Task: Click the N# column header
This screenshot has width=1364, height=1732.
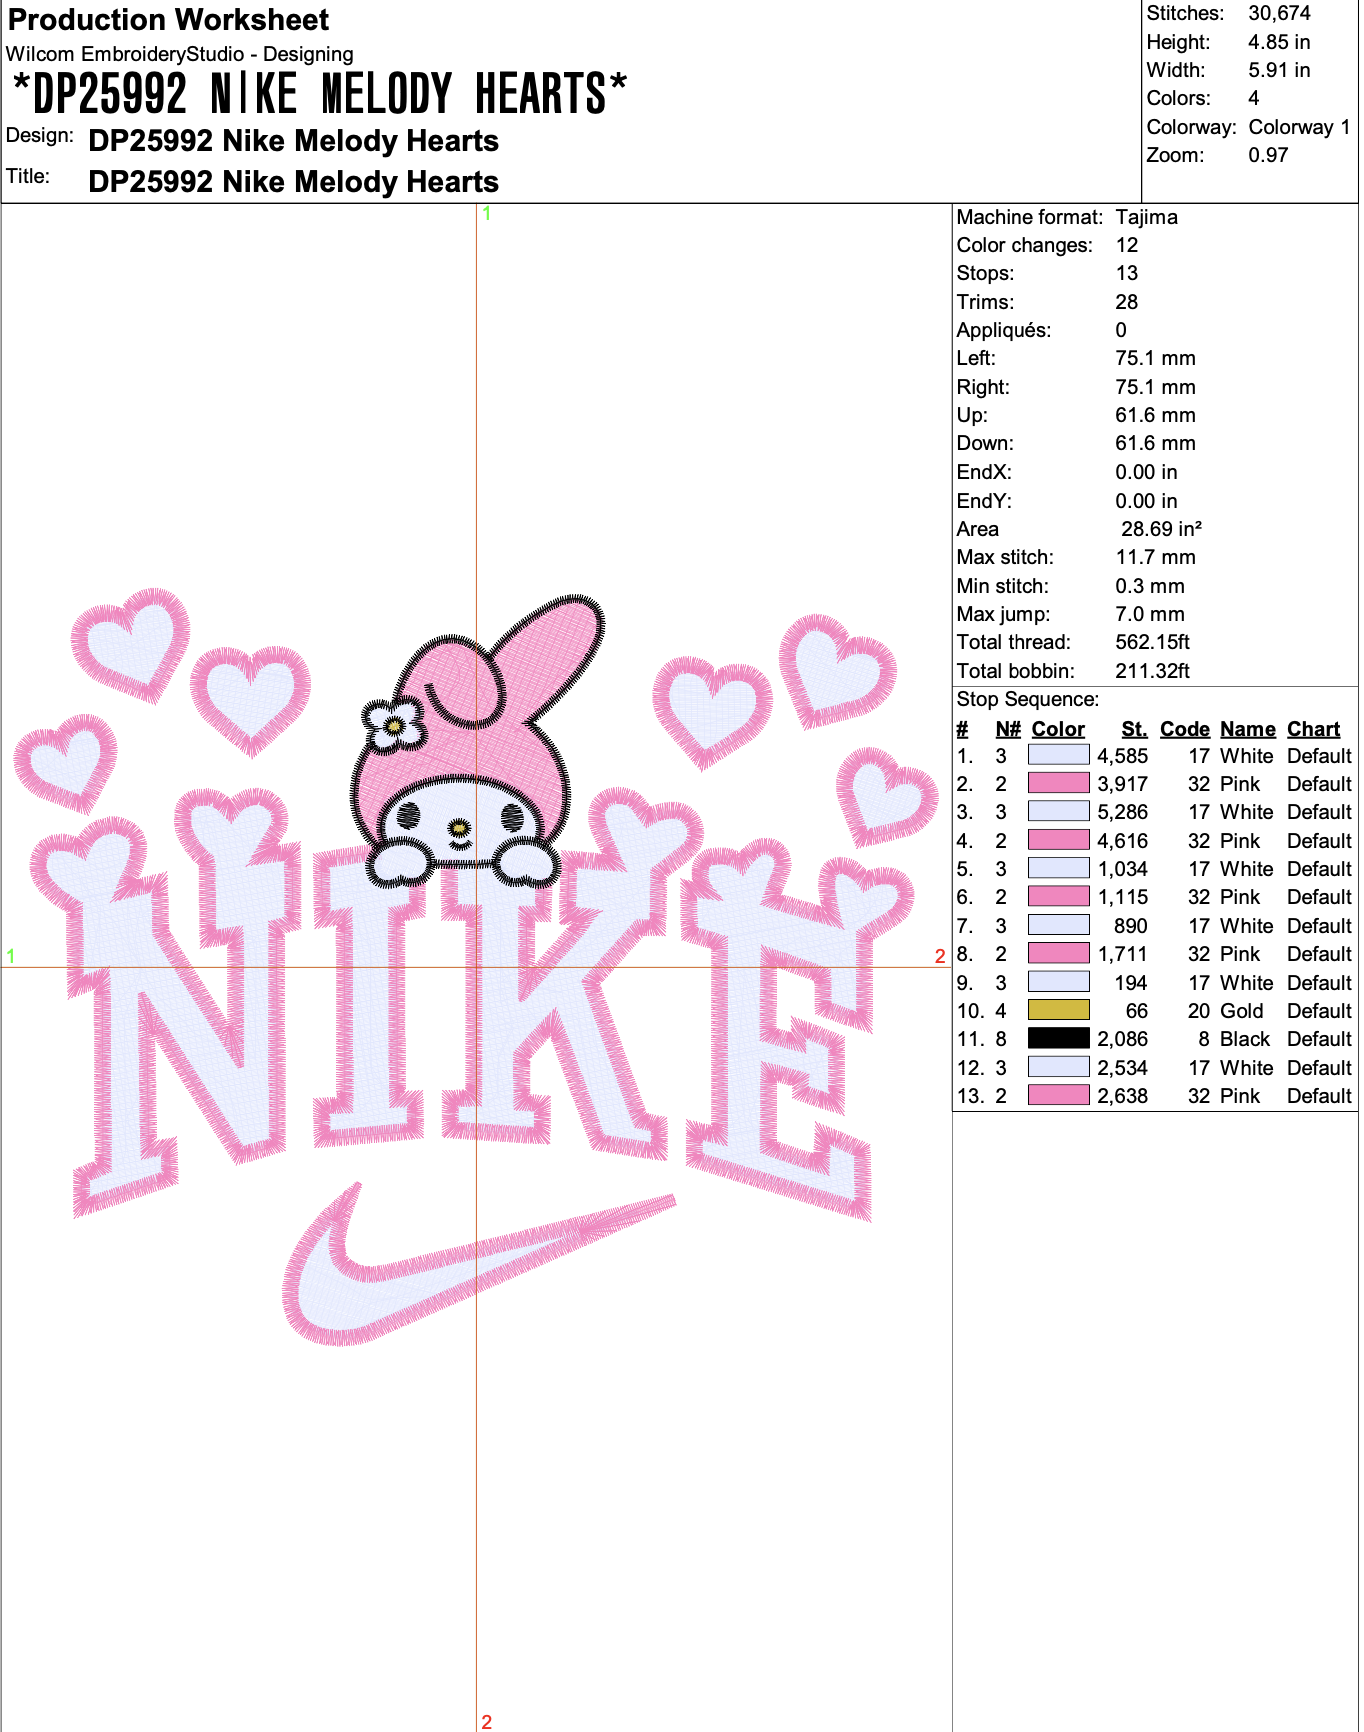Action: 1007,729
